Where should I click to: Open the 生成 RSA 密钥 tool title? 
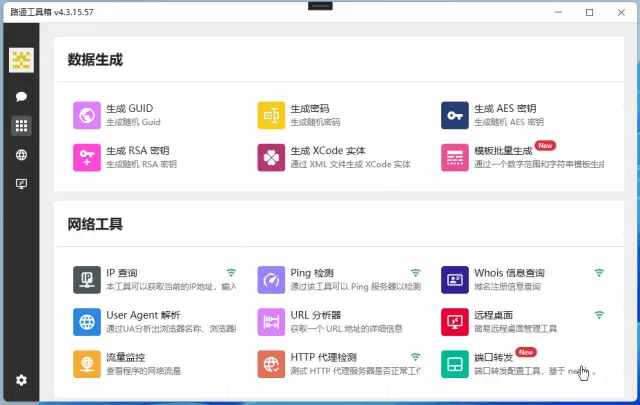pos(138,151)
